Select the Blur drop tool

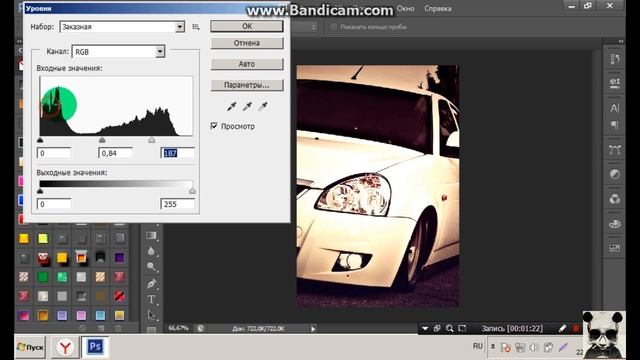[151, 251]
